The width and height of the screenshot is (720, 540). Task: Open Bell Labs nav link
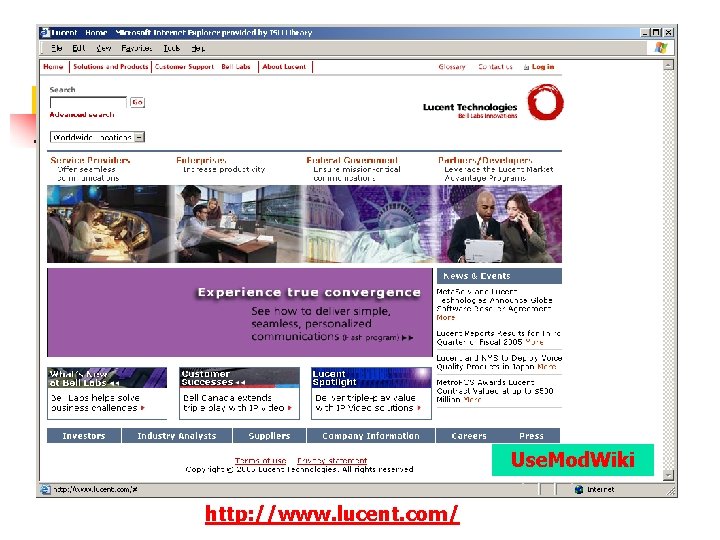coord(236,67)
